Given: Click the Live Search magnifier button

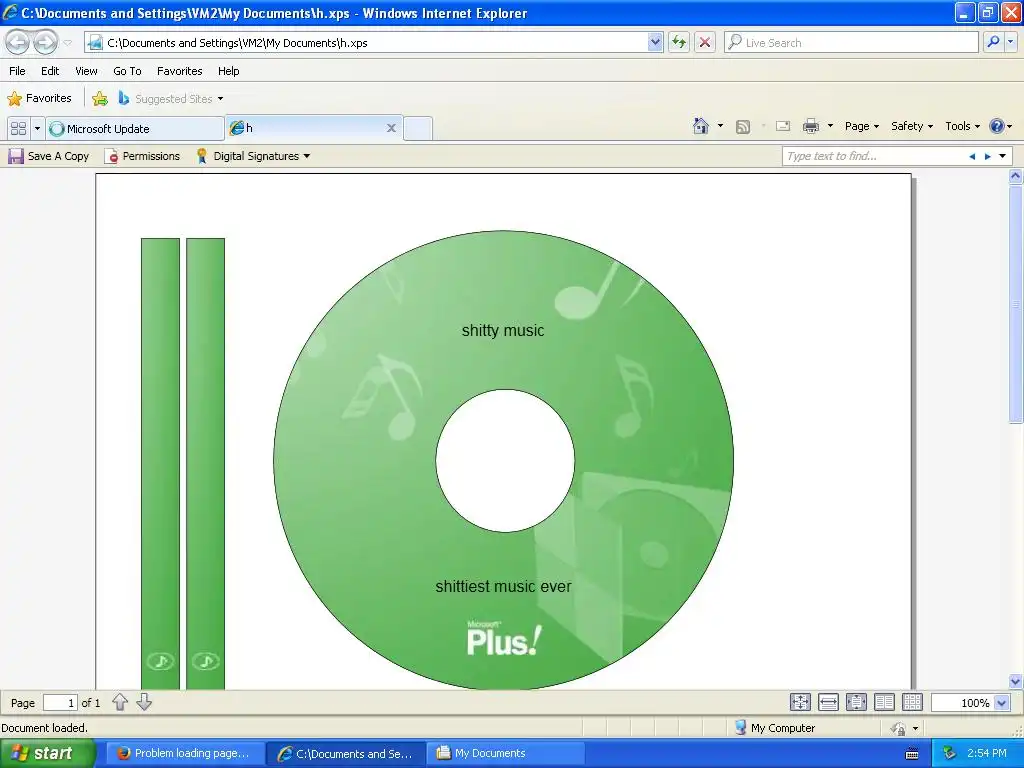Looking at the screenshot, I should pyautogui.click(x=993, y=42).
